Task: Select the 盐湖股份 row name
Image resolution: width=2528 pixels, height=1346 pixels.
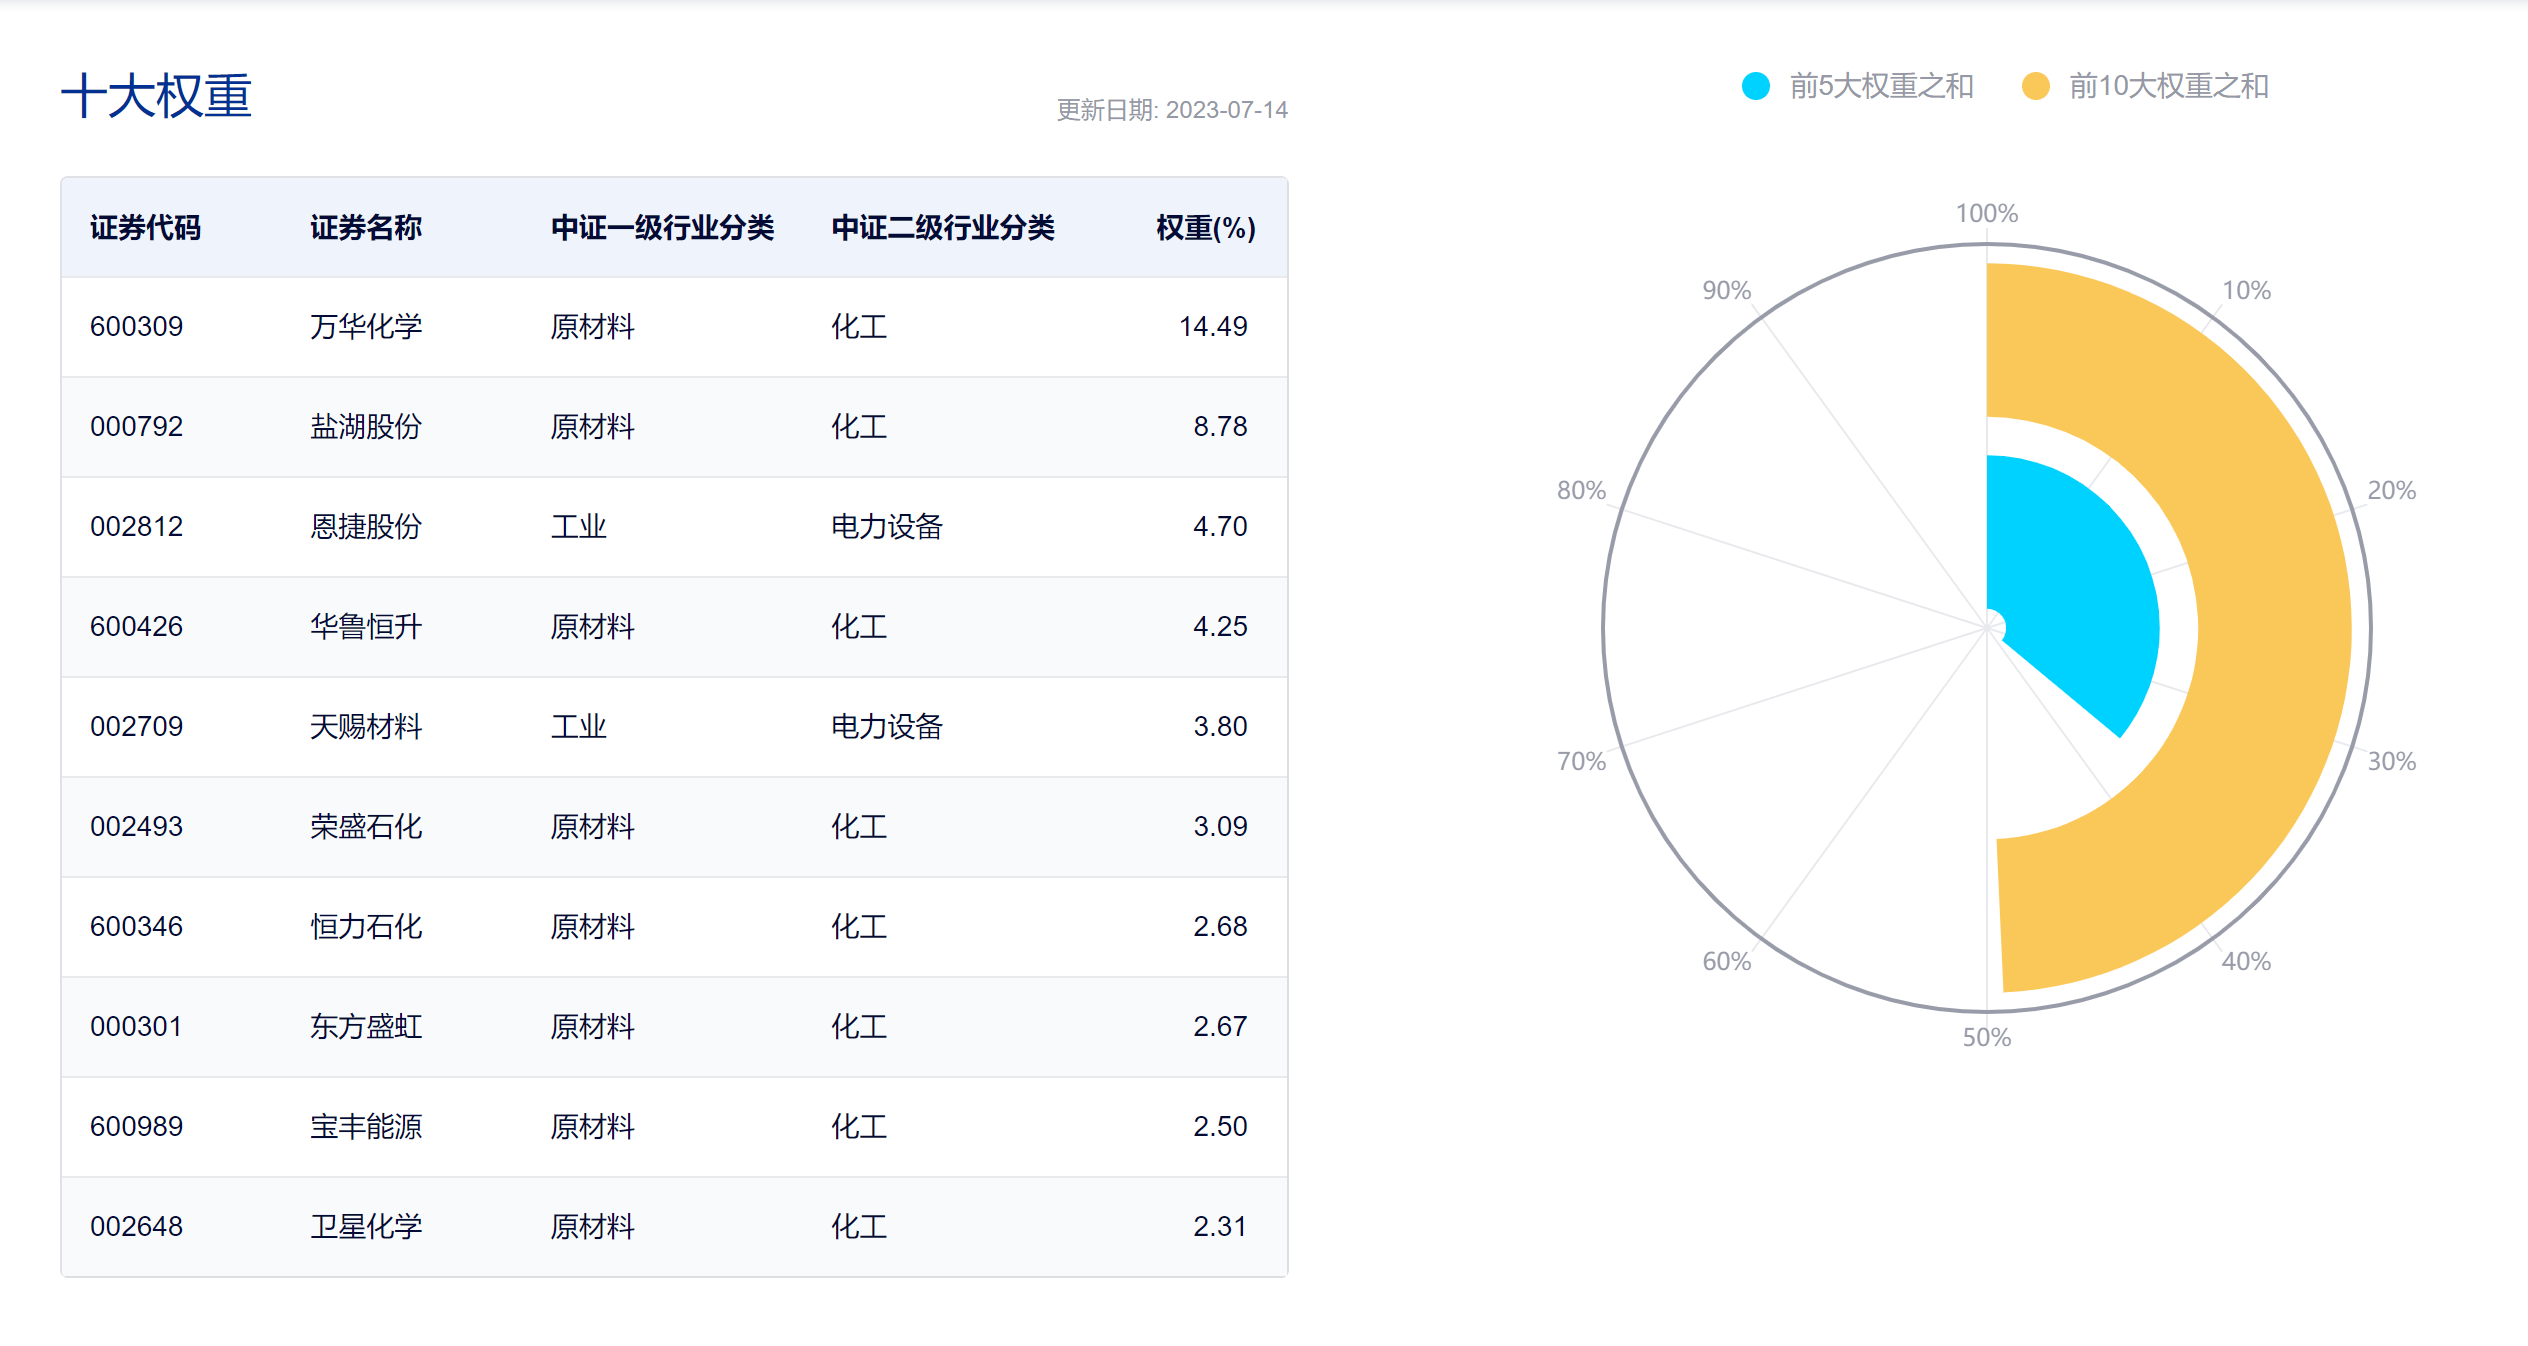Action: 366,427
